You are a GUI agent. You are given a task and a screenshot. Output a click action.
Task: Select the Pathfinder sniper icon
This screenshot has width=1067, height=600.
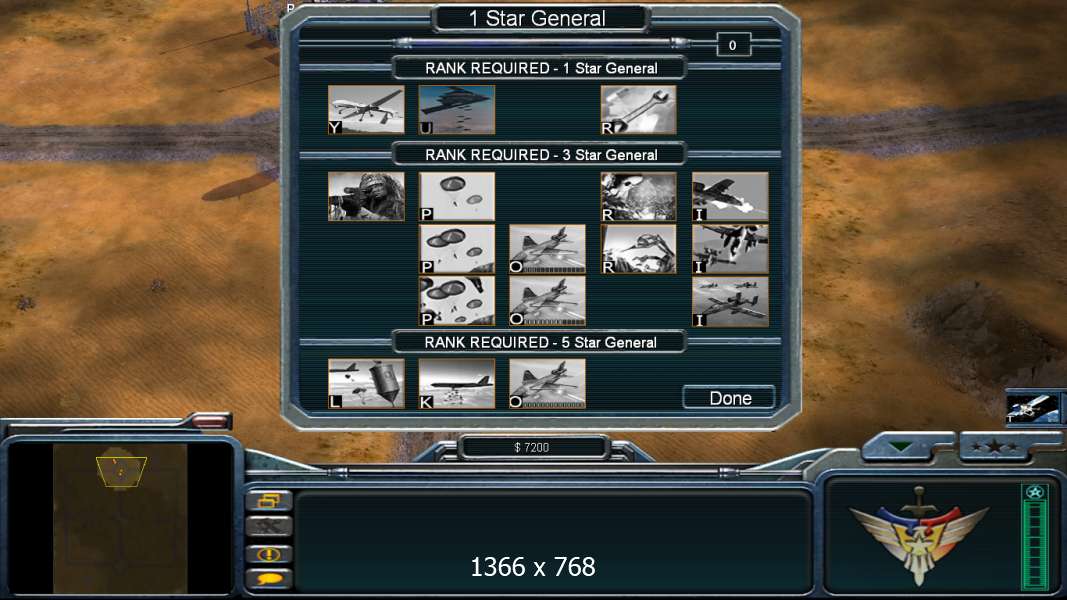(x=366, y=197)
